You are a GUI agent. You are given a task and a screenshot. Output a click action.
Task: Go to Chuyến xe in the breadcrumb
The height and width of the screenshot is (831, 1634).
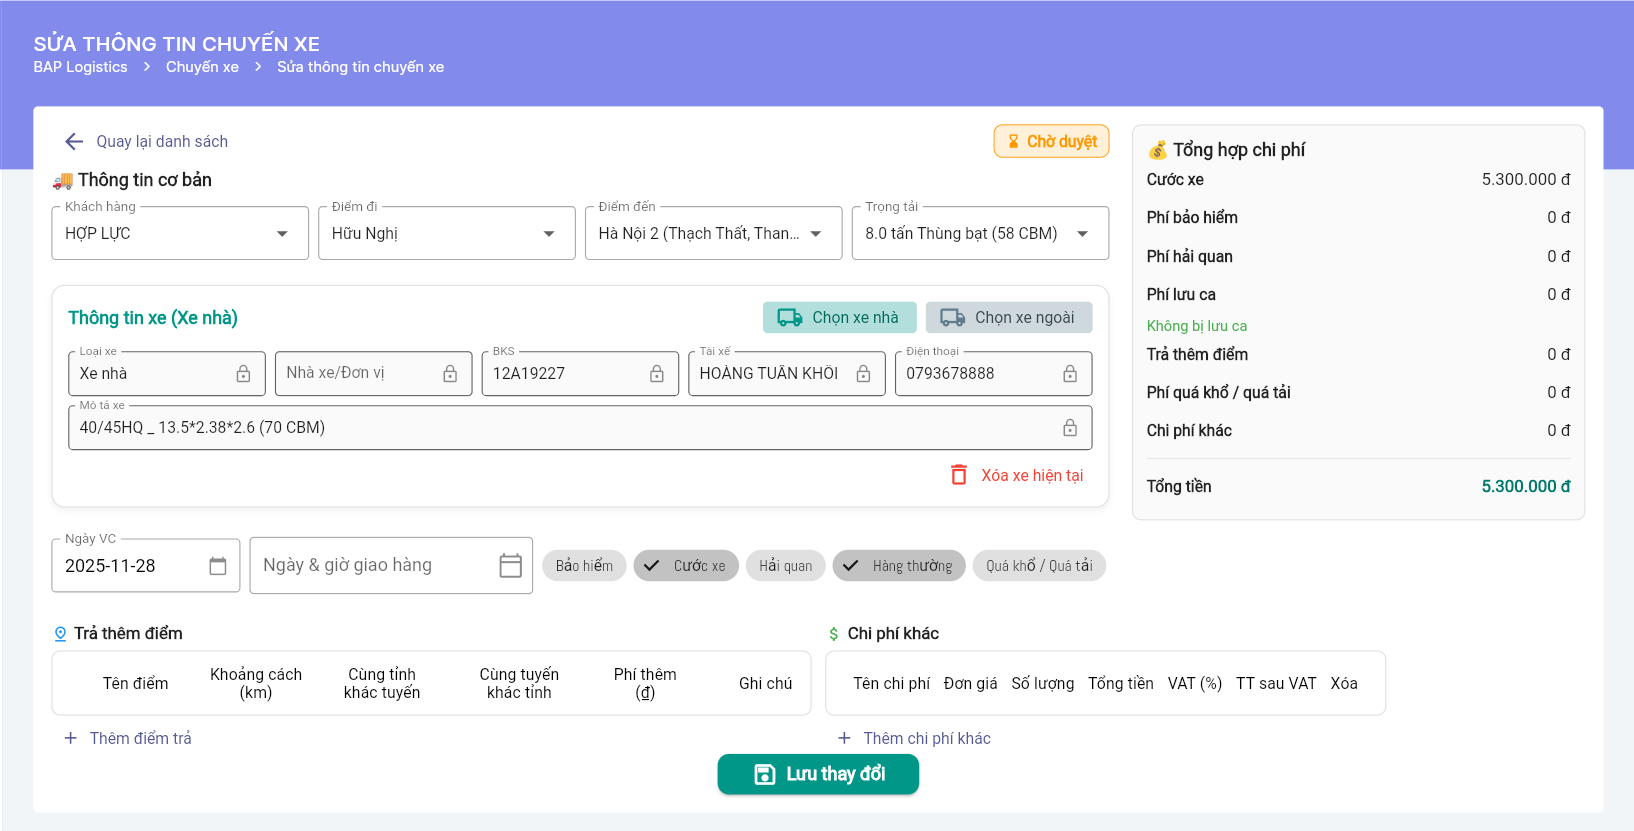pos(202,67)
